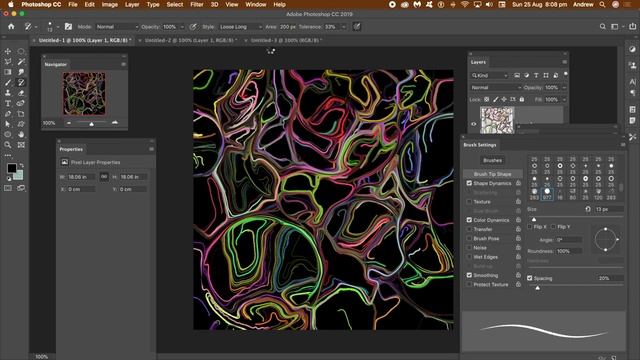The width and height of the screenshot is (640, 360).
Task: Filter layers by type (T) icon
Action: tap(536, 76)
